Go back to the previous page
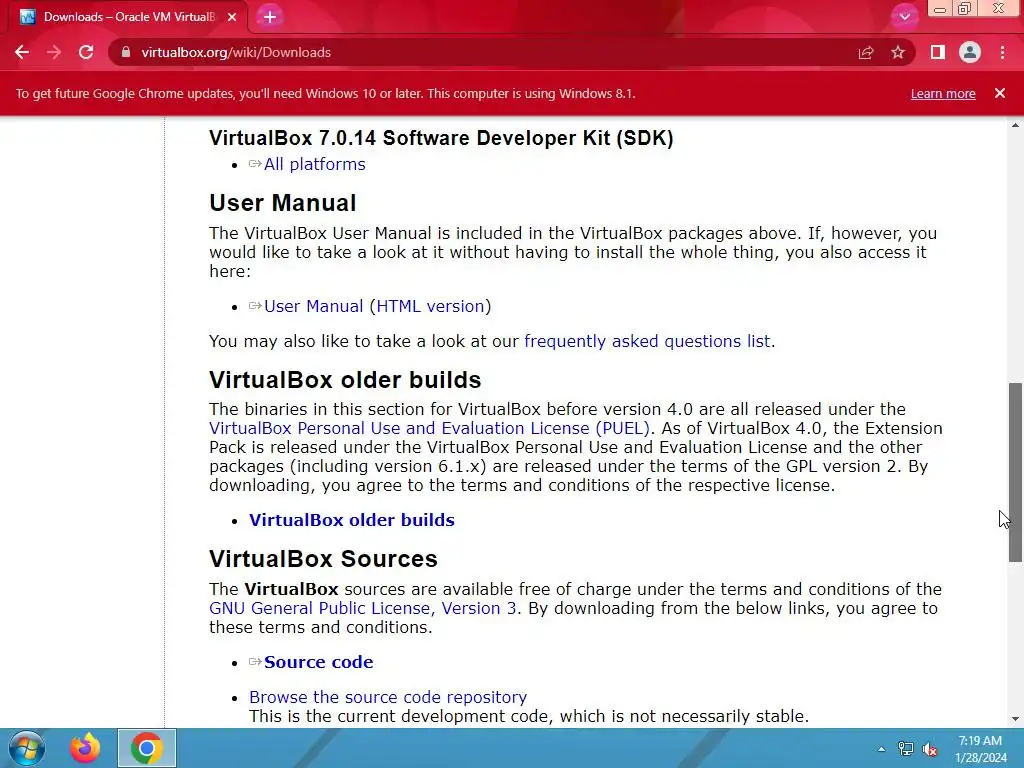 pyautogui.click(x=22, y=52)
